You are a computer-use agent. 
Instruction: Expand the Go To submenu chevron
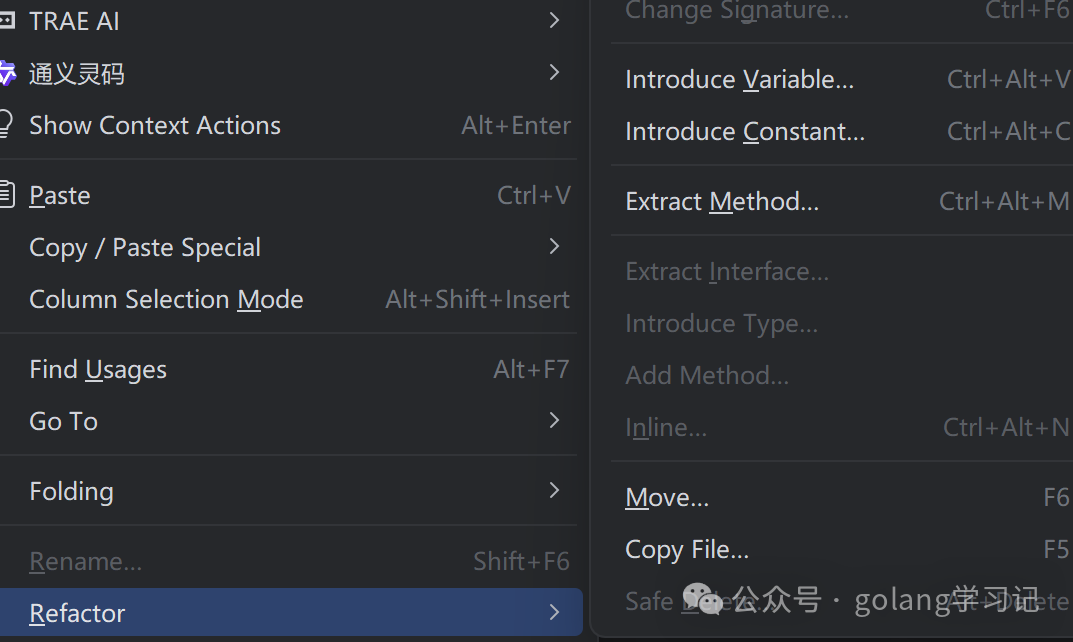click(x=555, y=421)
